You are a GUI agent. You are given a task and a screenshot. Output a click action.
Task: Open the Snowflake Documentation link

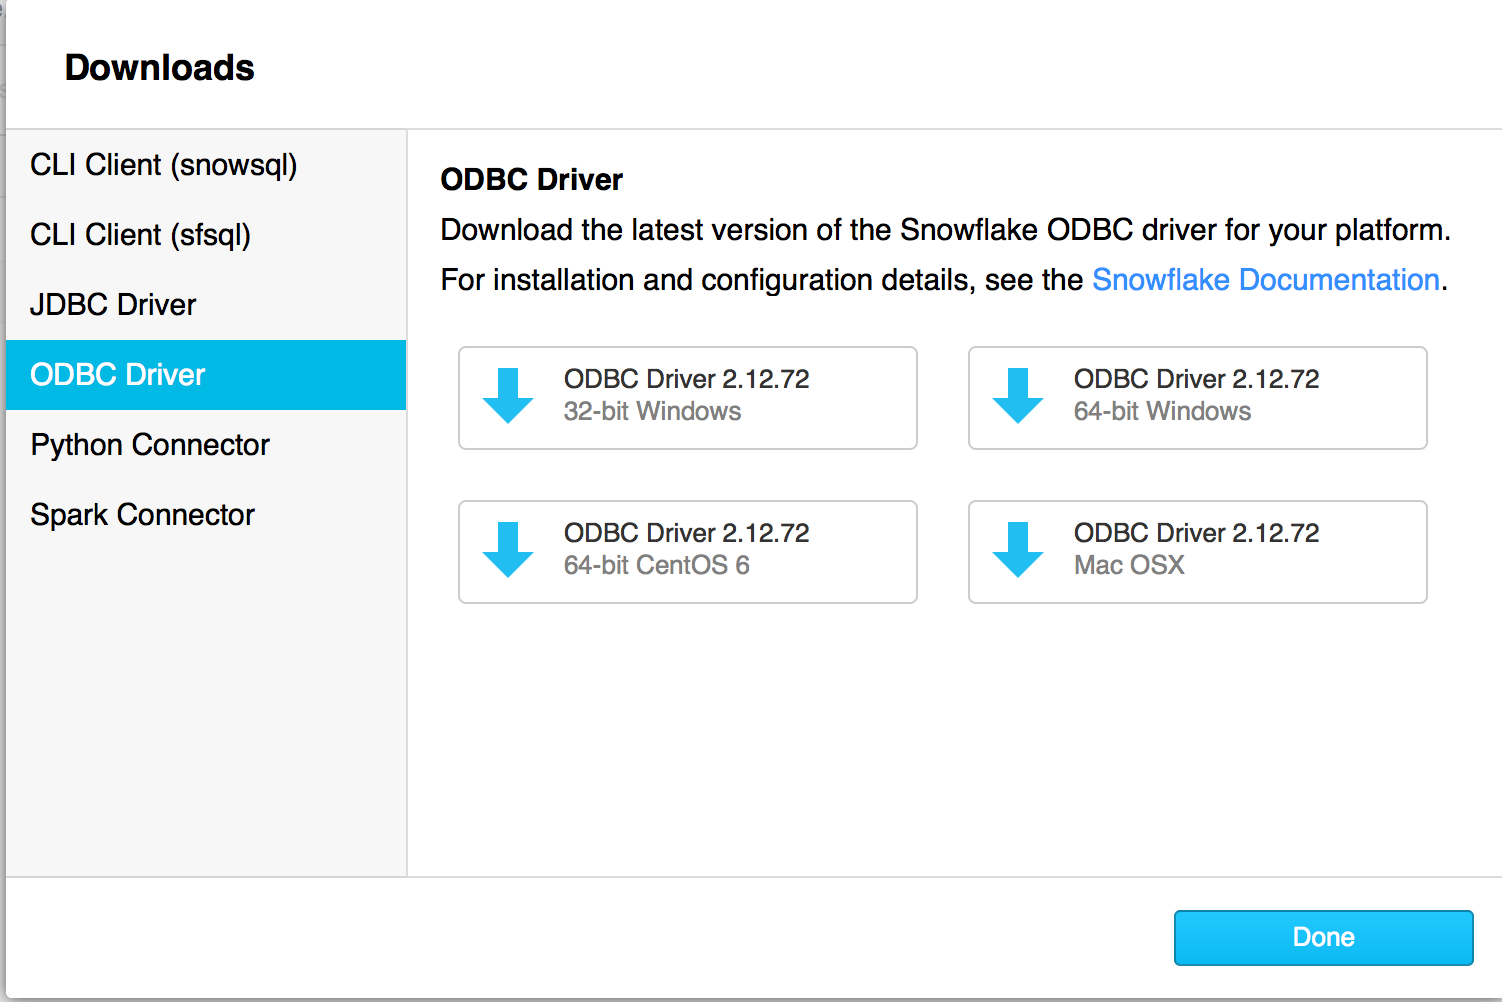click(x=1265, y=280)
